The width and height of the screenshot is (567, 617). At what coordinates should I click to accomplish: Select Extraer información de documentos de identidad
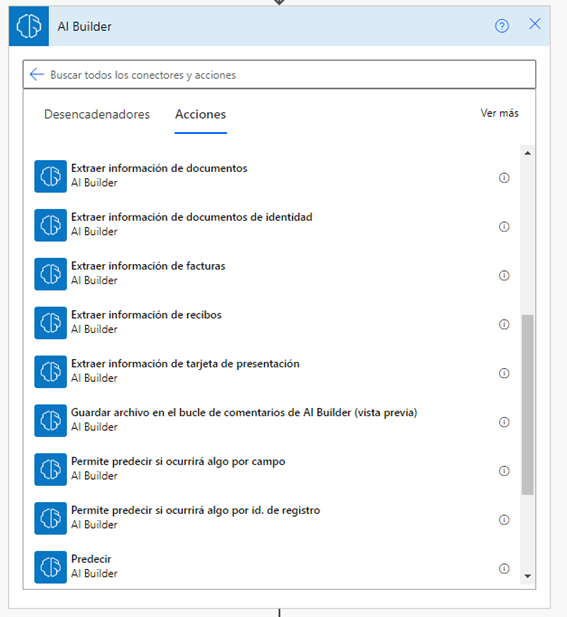pos(192,217)
